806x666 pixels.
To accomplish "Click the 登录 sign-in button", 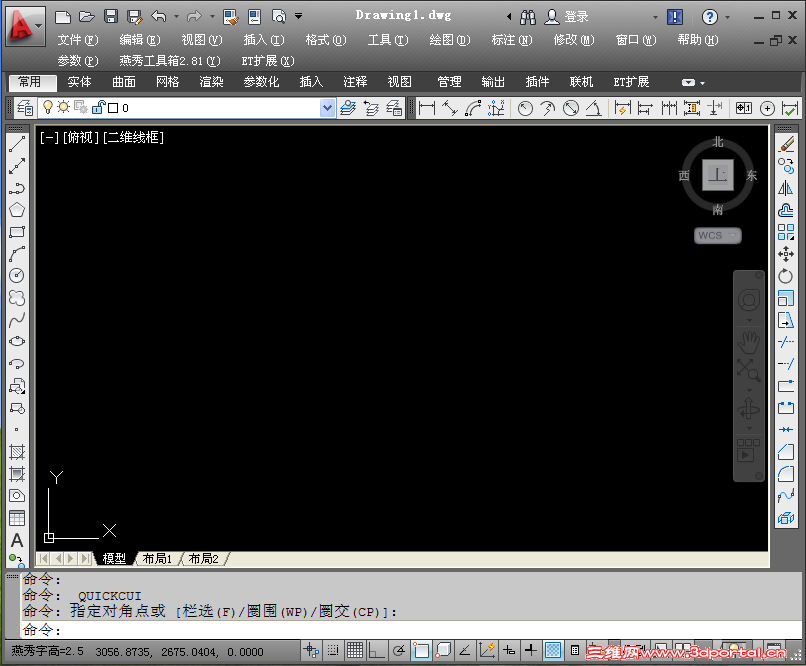I will tap(572, 16).
